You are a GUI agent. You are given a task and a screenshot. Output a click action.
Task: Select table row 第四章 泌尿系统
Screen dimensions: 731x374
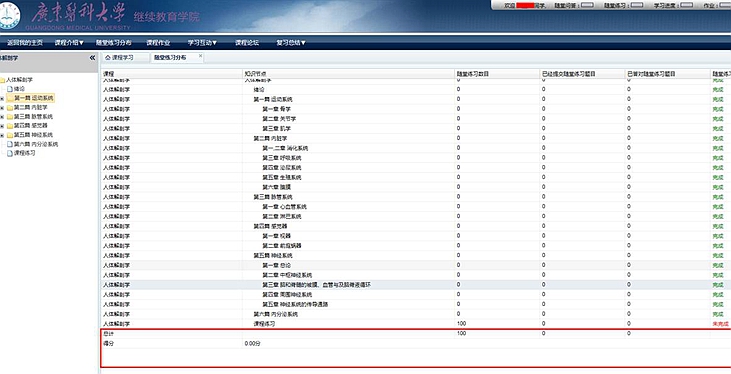coord(416,167)
